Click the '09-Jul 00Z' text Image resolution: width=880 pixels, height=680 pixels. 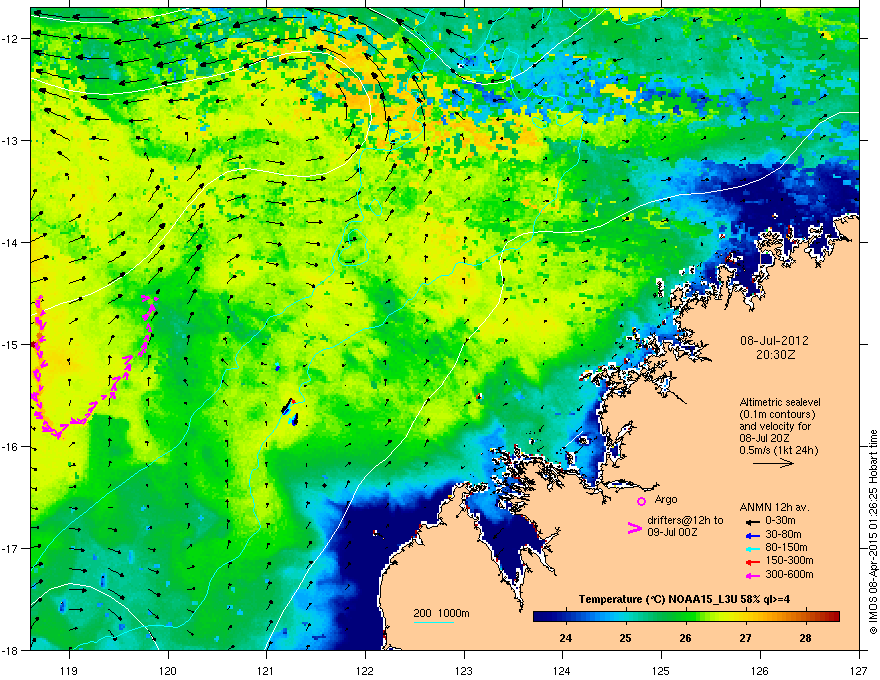pyautogui.click(x=672, y=532)
